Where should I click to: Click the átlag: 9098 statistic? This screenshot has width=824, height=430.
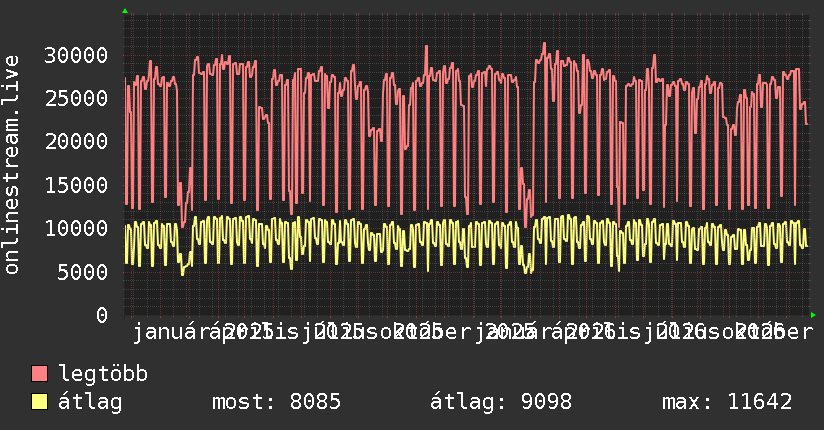[501, 402]
